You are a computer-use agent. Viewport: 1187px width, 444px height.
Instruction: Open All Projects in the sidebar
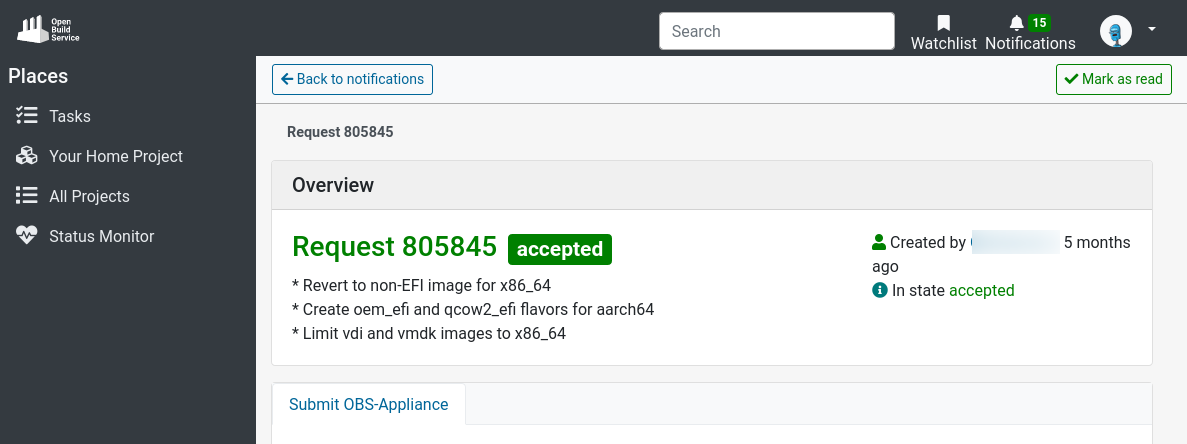[89, 196]
